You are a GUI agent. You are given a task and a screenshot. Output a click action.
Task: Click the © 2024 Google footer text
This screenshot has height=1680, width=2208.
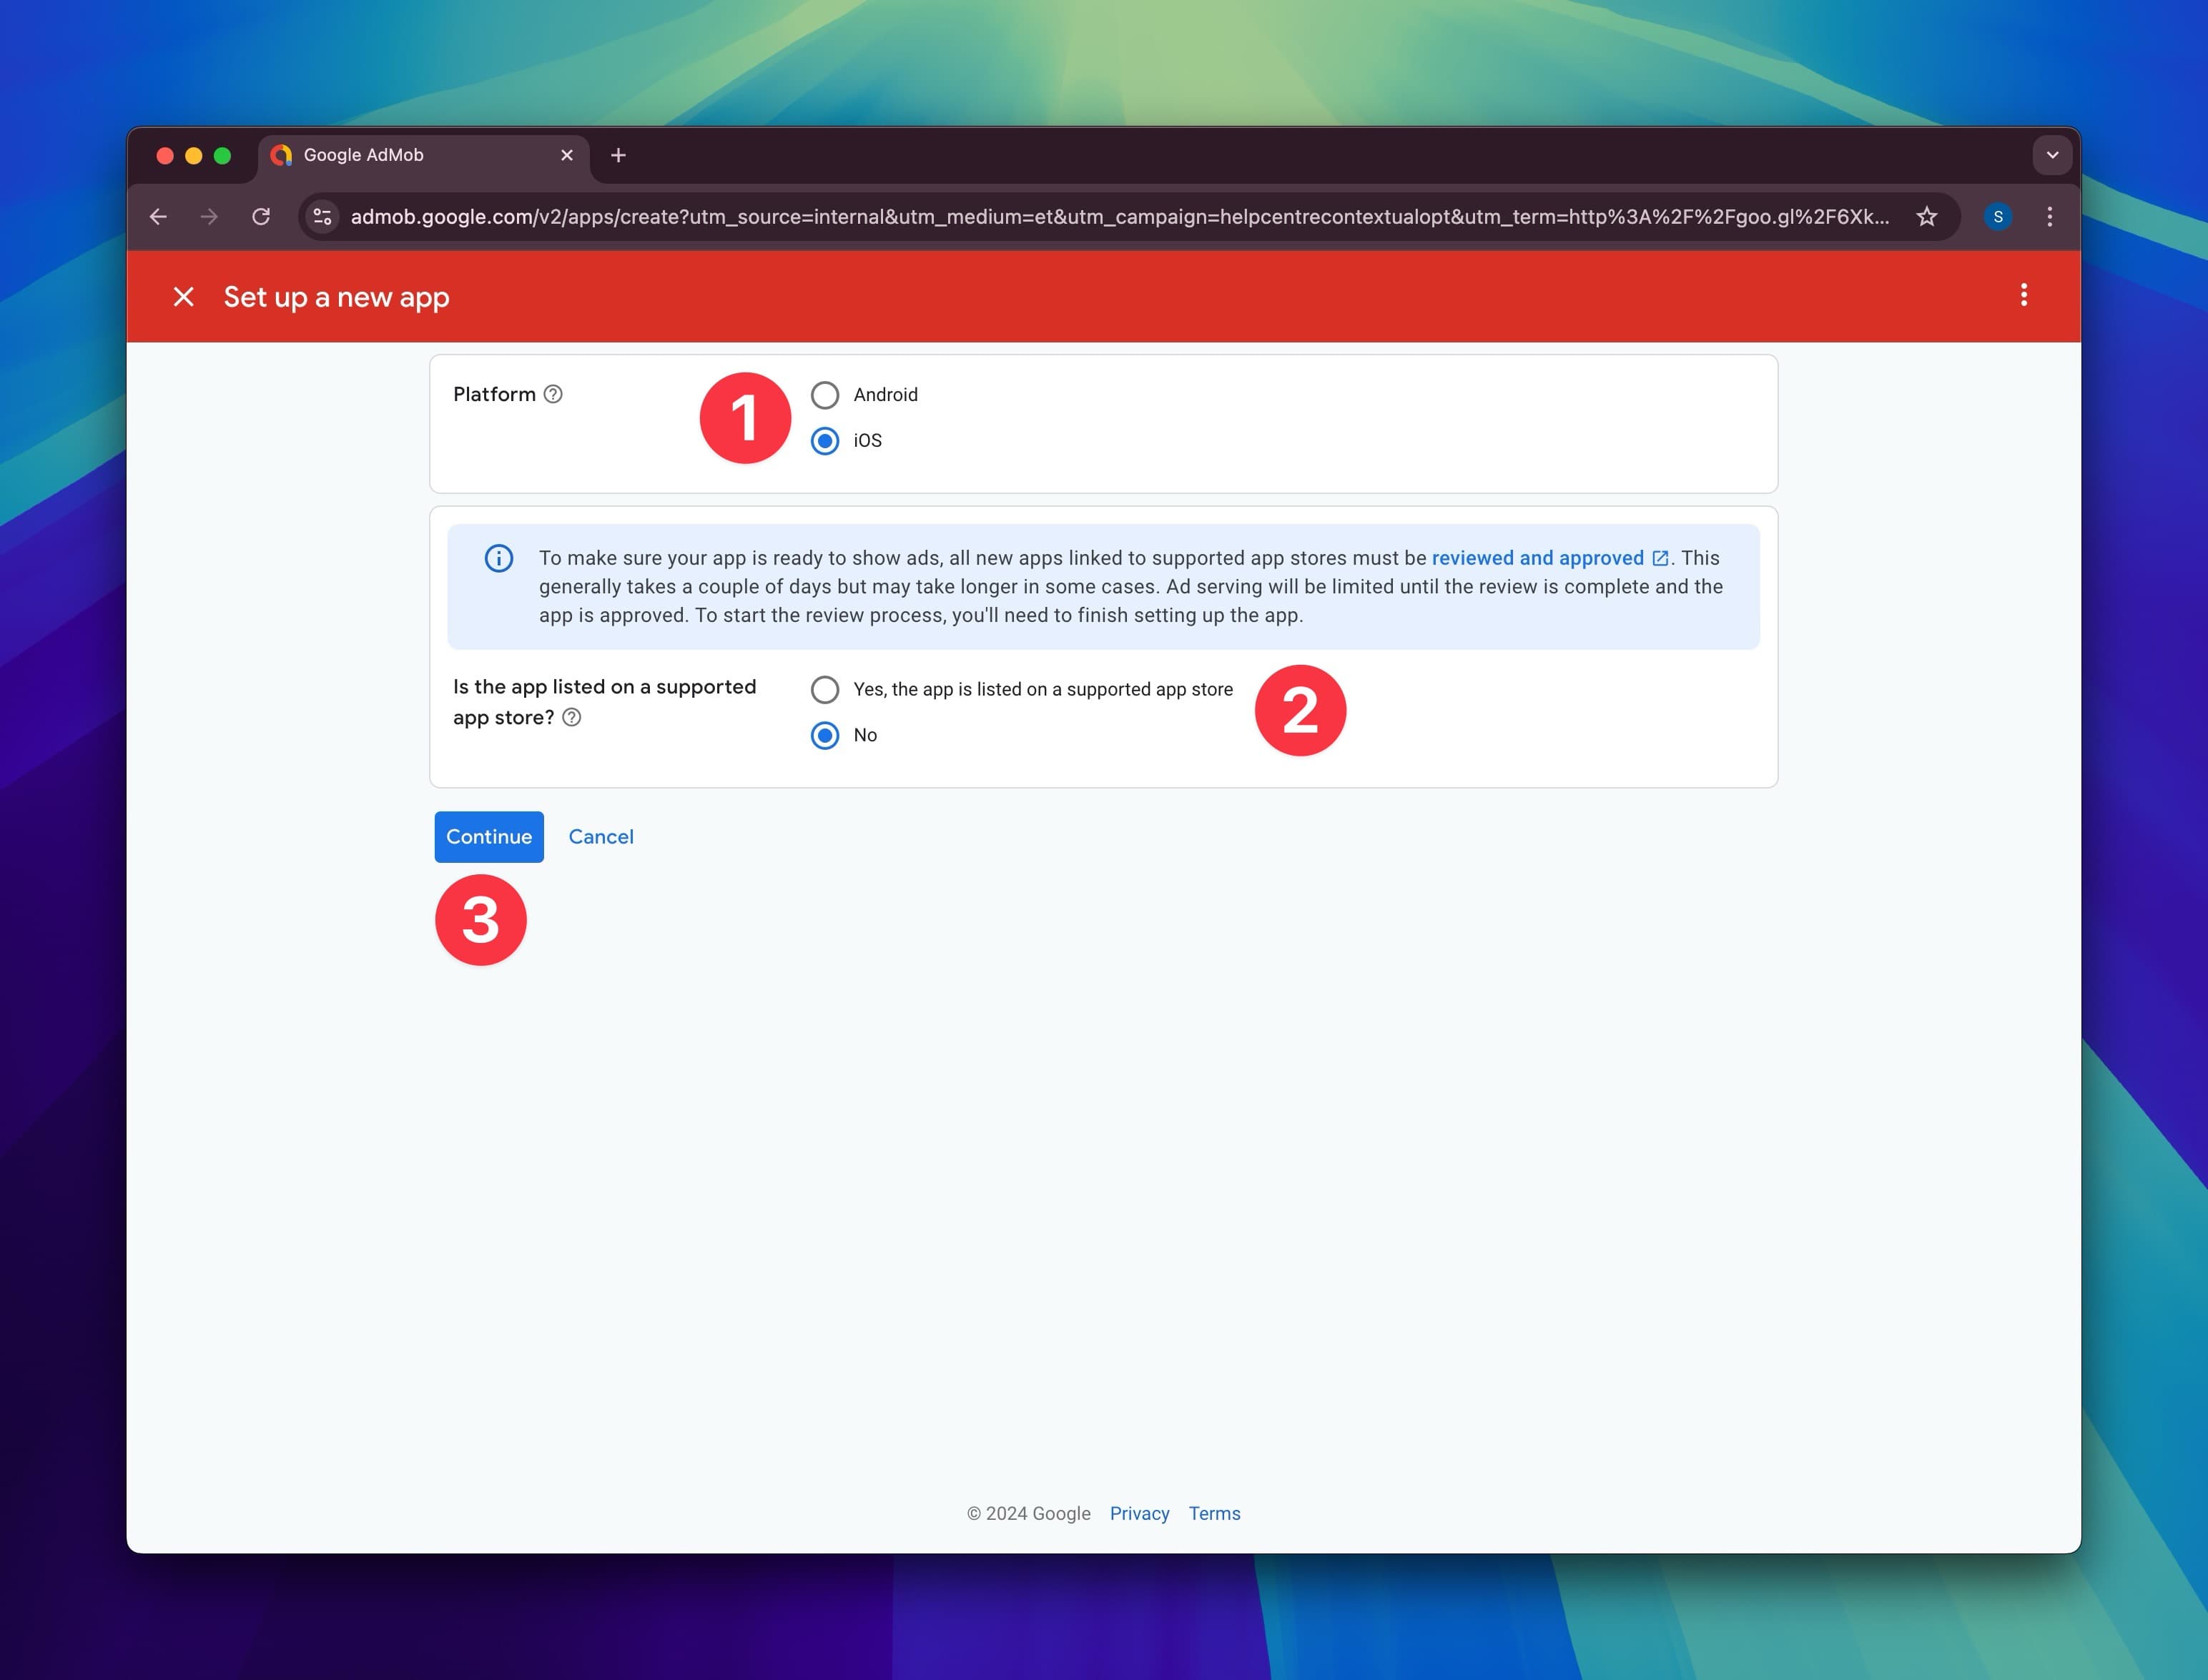pyautogui.click(x=1029, y=1513)
